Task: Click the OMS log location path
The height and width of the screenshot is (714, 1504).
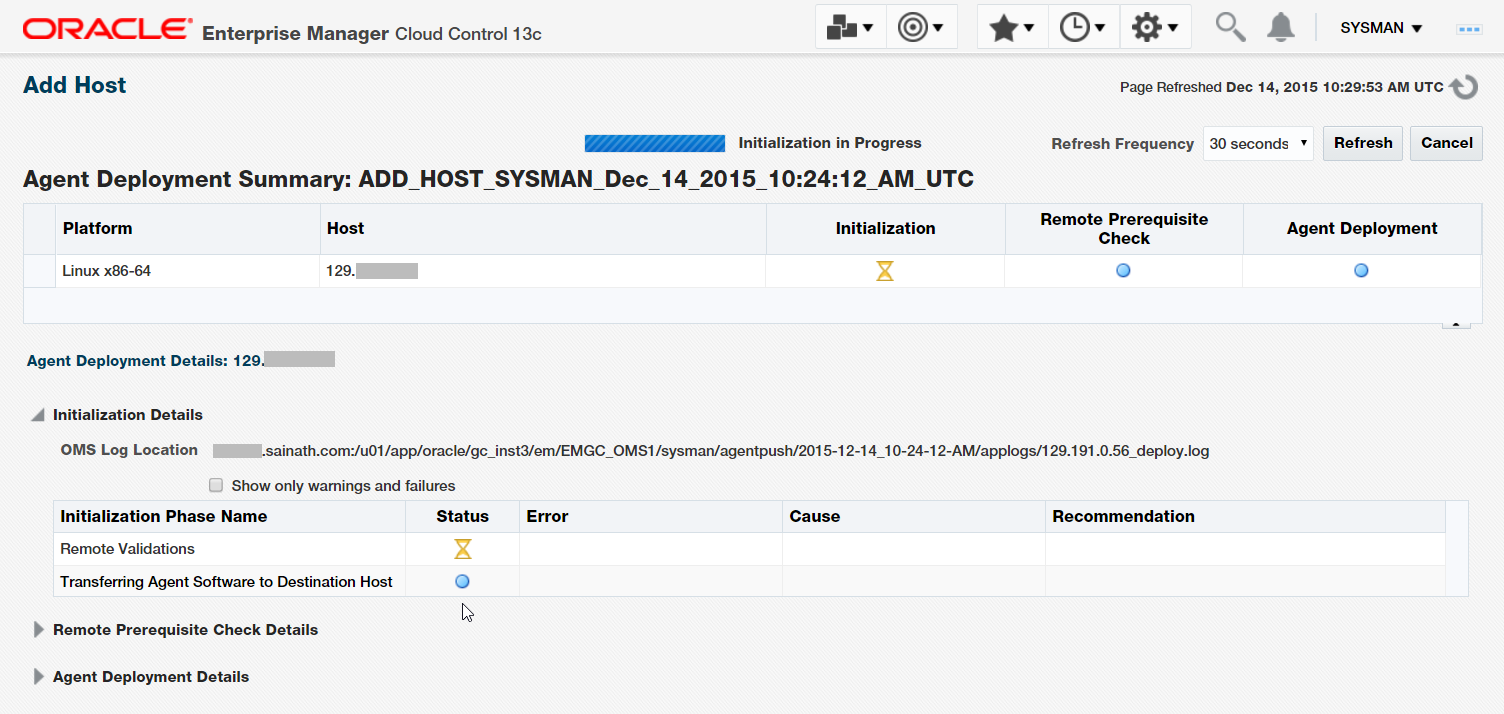Action: point(711,451)
